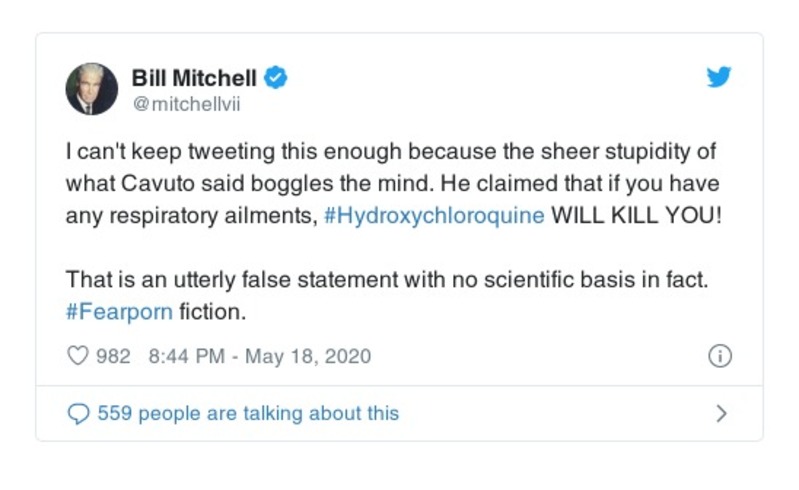Open Bill Mitchell's profile photo
Image resolution: width=799 pixels, height=490 pixels.
point(92,89)
